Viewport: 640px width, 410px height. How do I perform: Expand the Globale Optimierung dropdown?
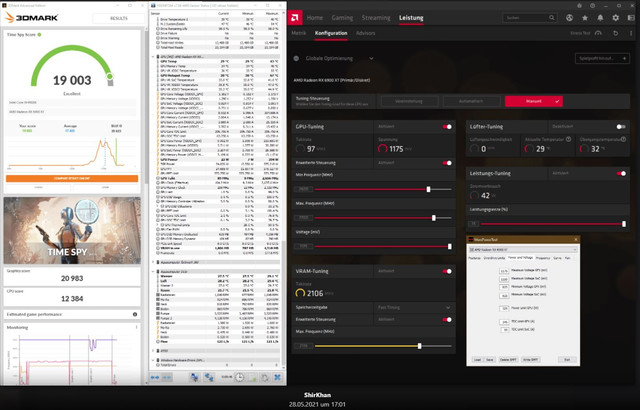(x=371, y=58)
